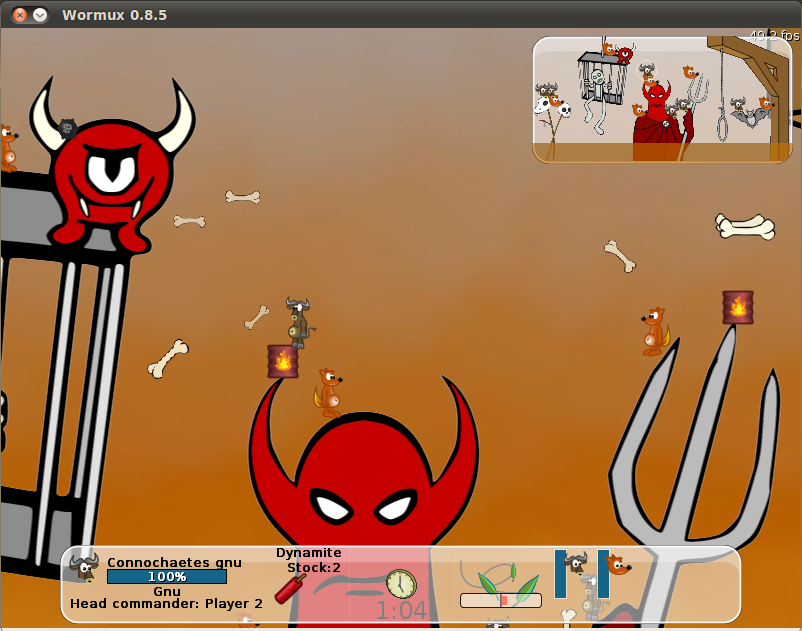
Task: Click the "1:04" turn timer
Action: click(402, 610)
